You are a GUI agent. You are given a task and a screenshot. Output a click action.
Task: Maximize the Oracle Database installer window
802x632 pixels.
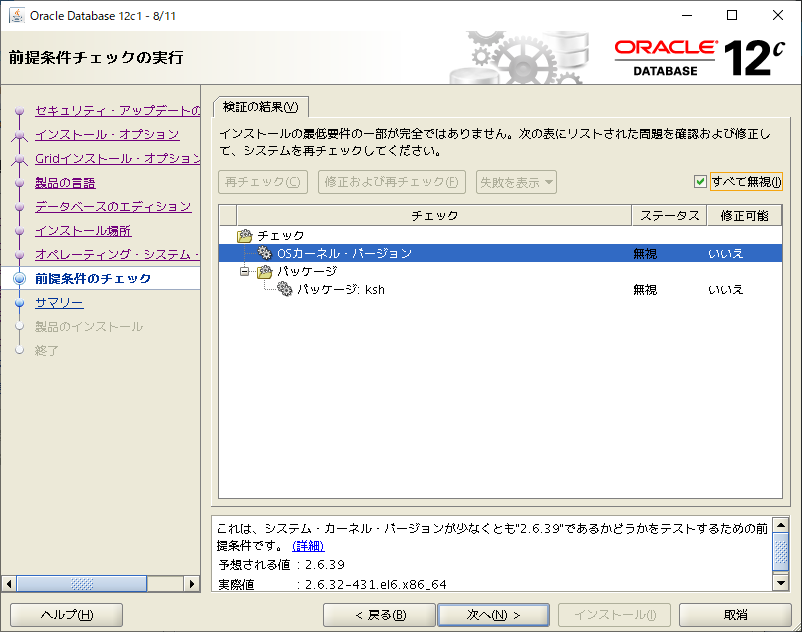click(732, 15)
